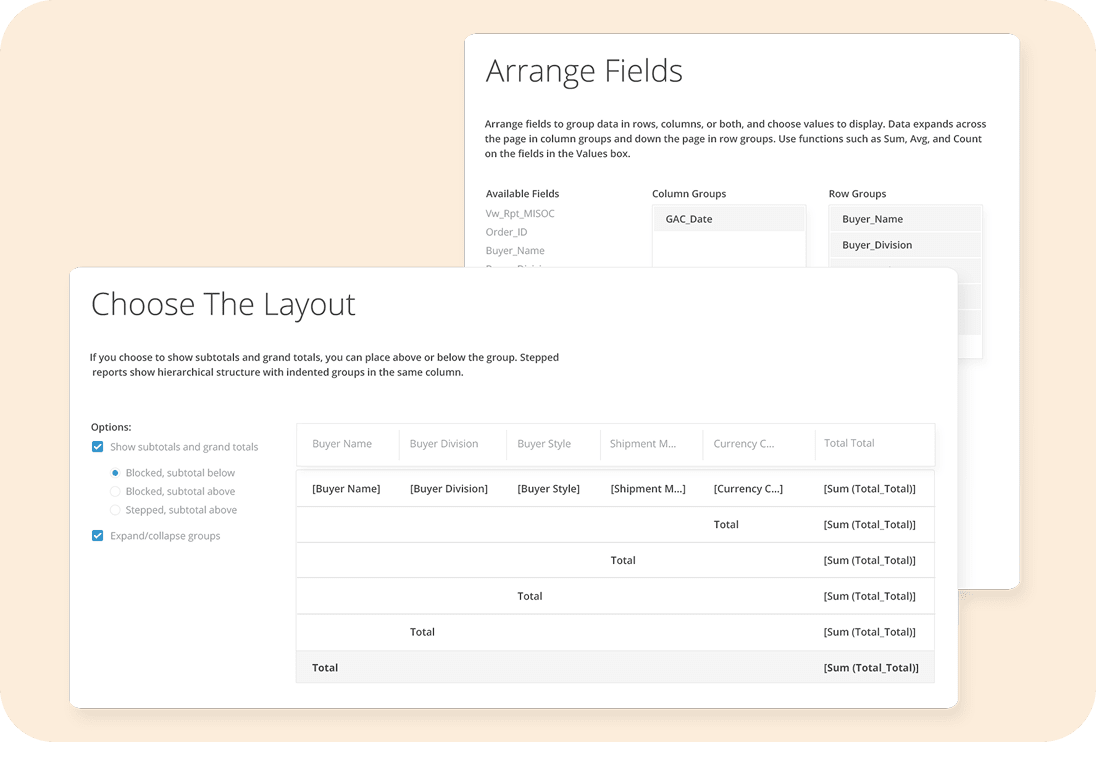
Task: Toggle Expand/collapse groups checkbox
Action: click(98, 536)
